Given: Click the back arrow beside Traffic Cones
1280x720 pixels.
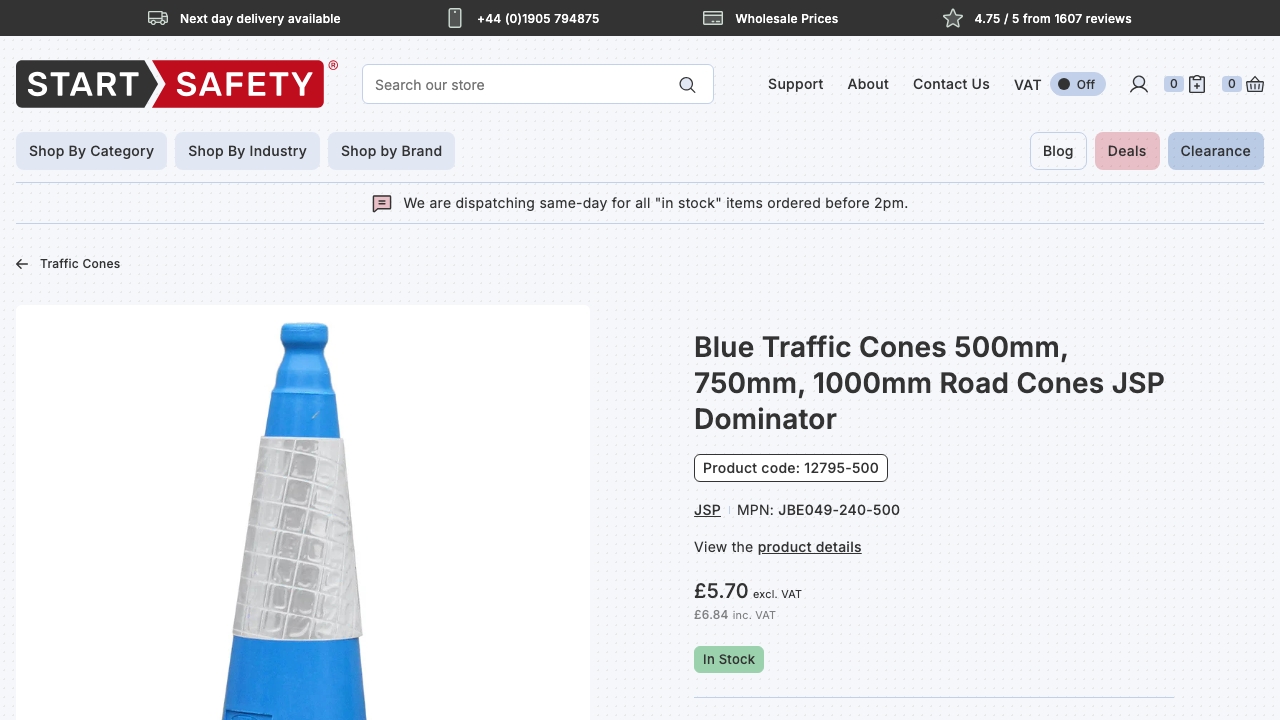Looking at the screenshot, I should (21, 263).
